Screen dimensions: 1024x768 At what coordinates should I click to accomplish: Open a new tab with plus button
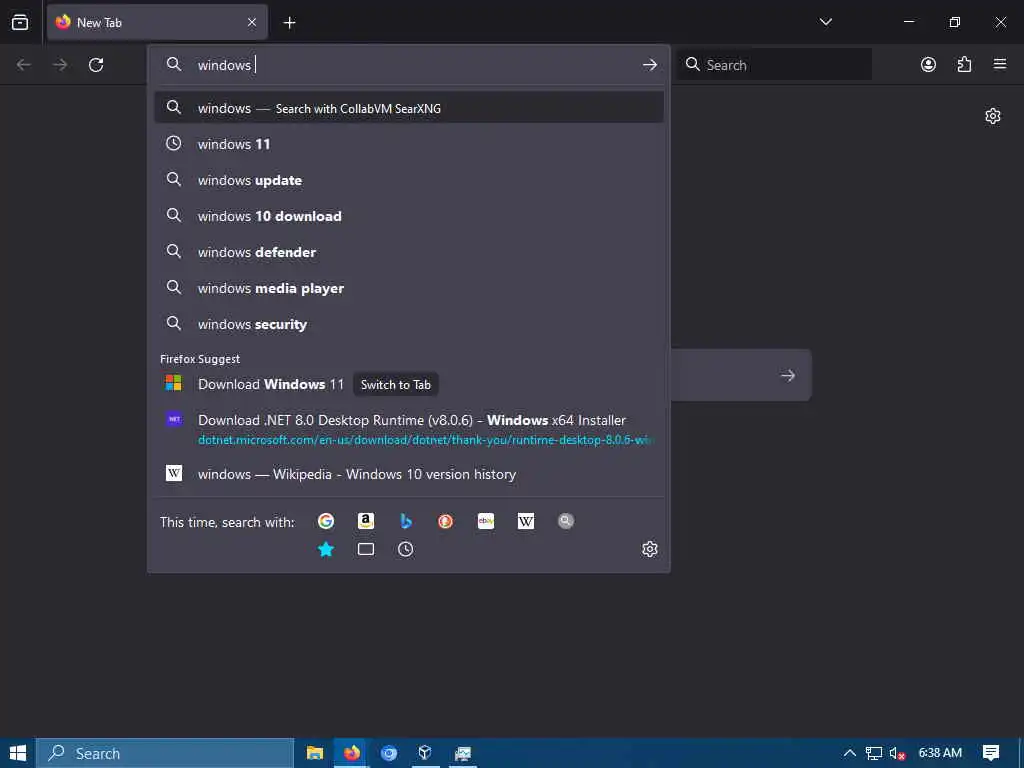[x=289, y=23]
